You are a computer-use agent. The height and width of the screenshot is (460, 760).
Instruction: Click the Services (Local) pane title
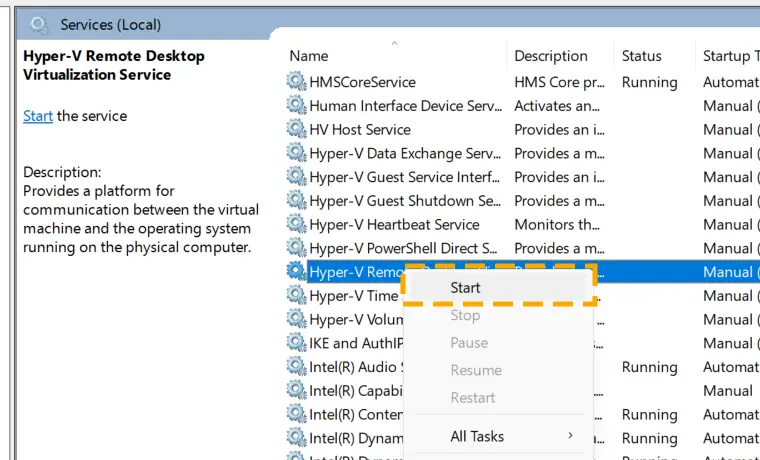pos(111,25)
